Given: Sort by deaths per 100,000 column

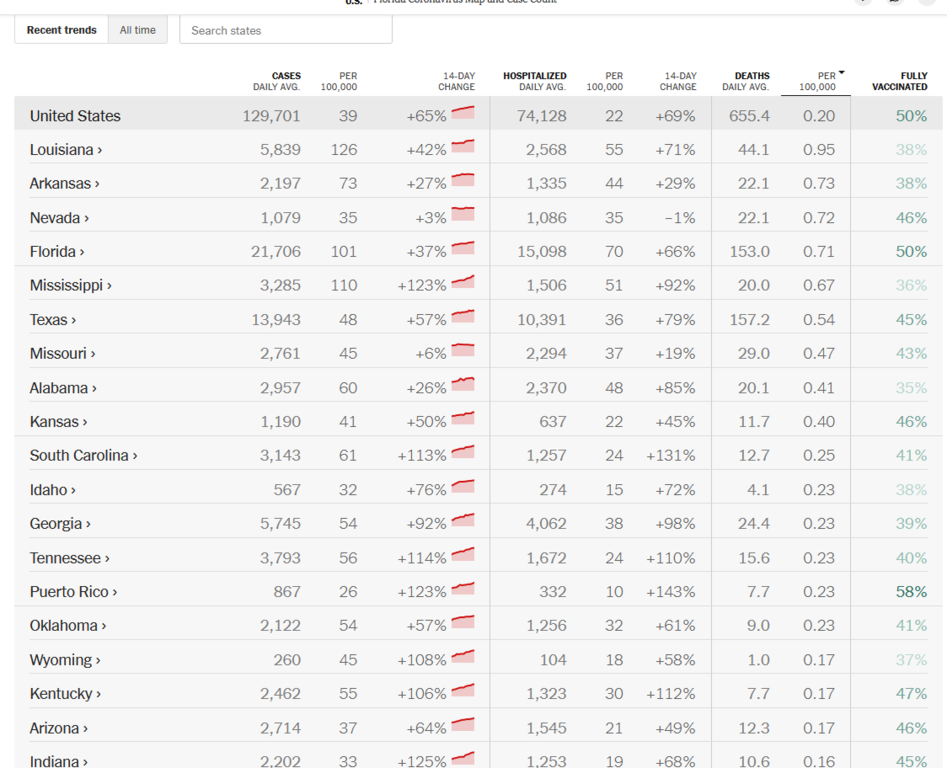Looking at the screenshot, I should click(x=817, y=81).
